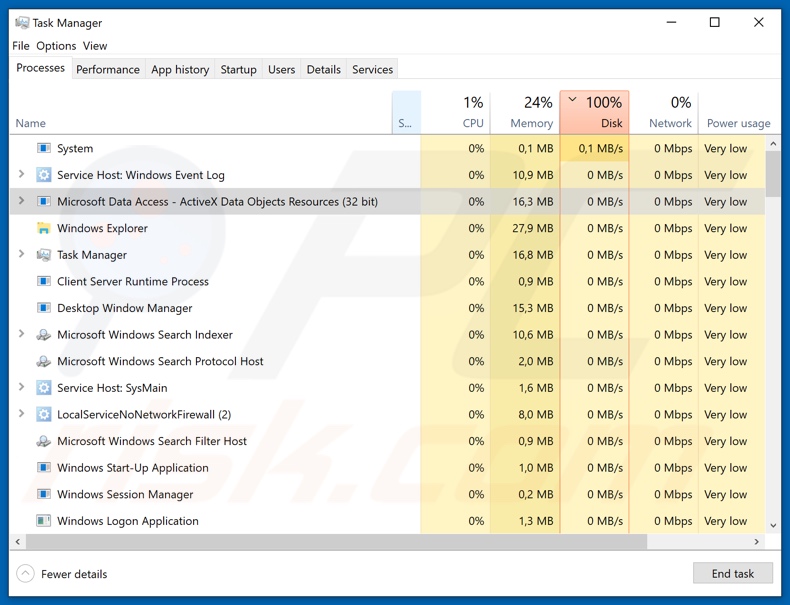This screenshot has height=605, width=790.
Task: Click the truncated Status column header
Action: tap(406, 112)
